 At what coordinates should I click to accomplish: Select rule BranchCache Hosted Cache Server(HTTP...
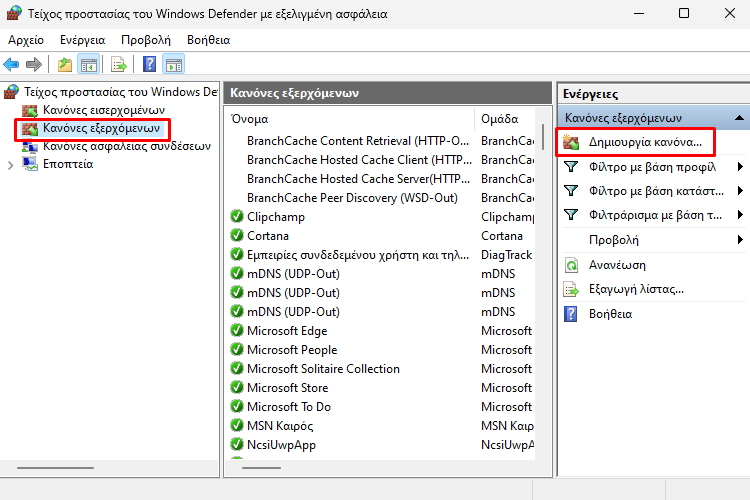[x=359, y=178]
